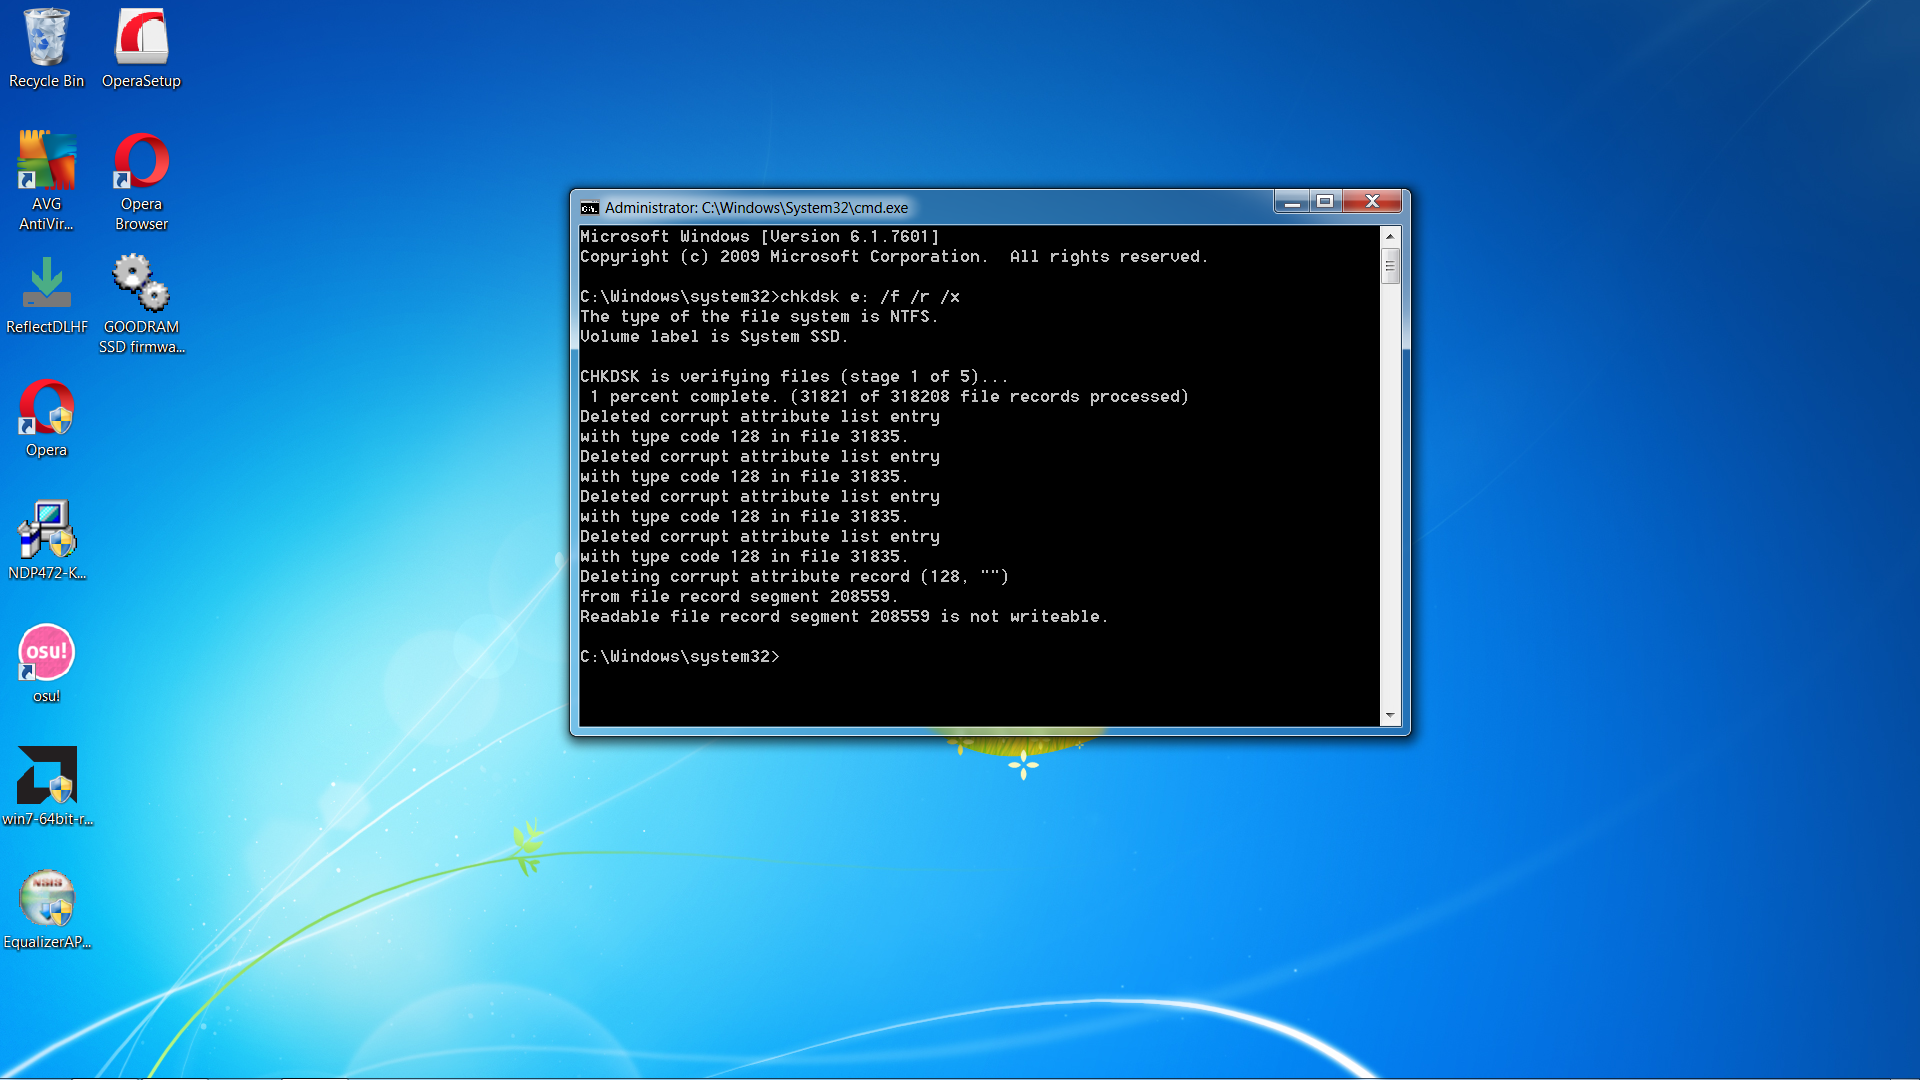This screenshot has width=1920, height=1080.
Task: Click the 'is not writeable.' error line
Action: (844, 617)
